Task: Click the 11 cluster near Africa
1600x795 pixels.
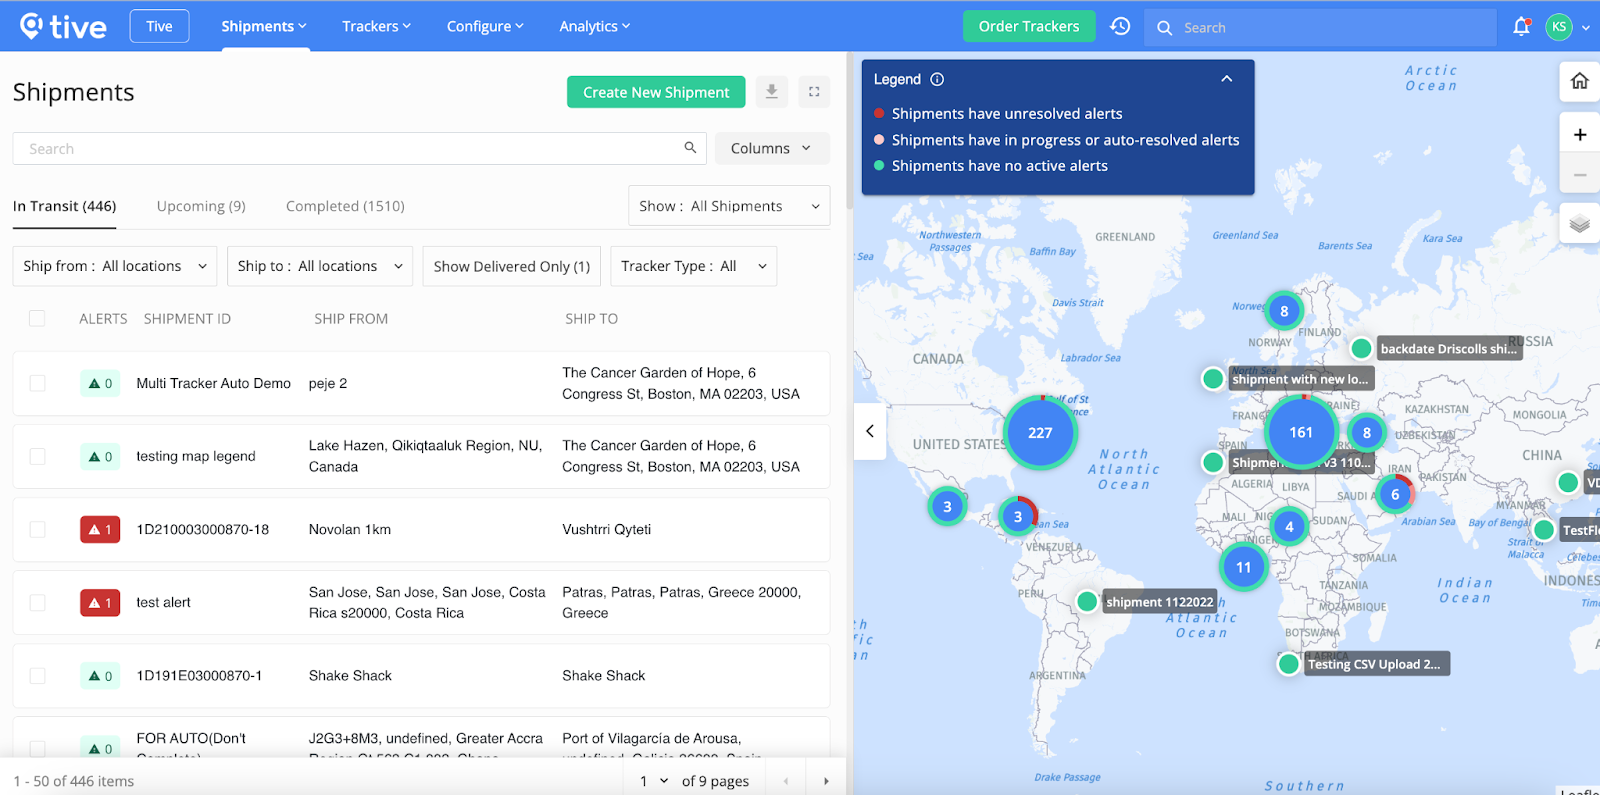Action: 1243,567
